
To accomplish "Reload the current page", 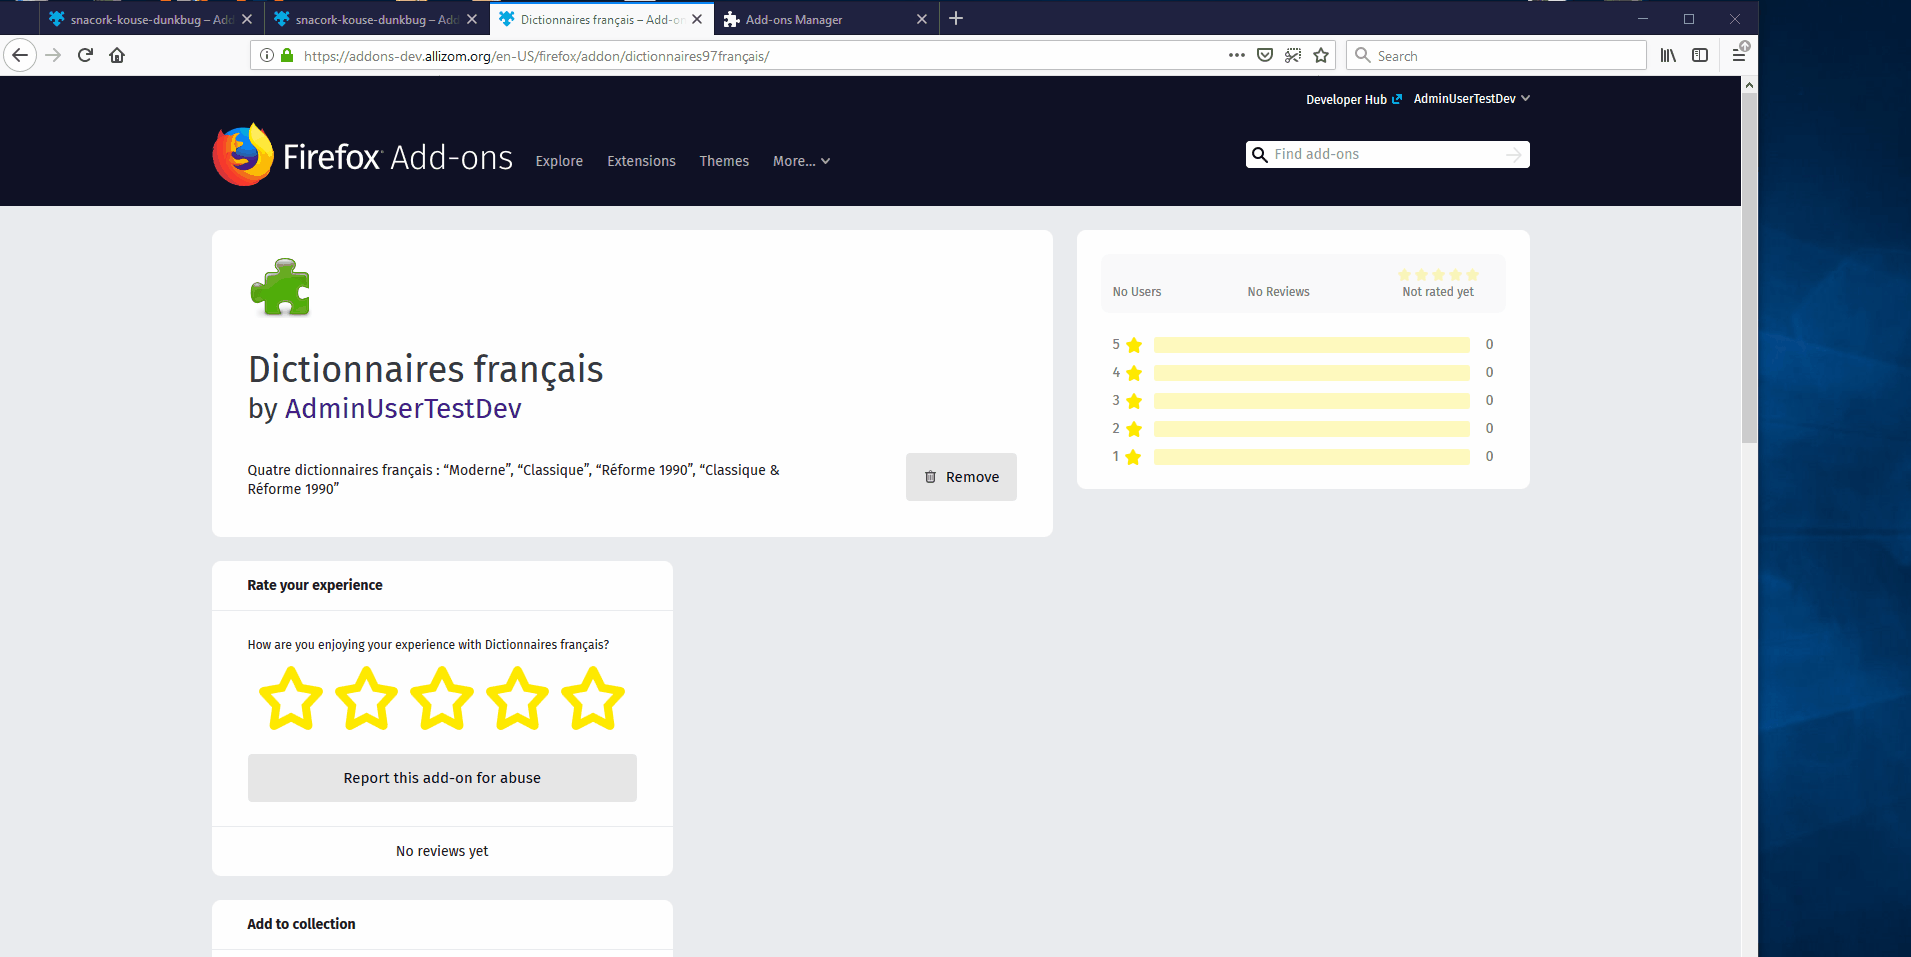I will coord(85,55).
